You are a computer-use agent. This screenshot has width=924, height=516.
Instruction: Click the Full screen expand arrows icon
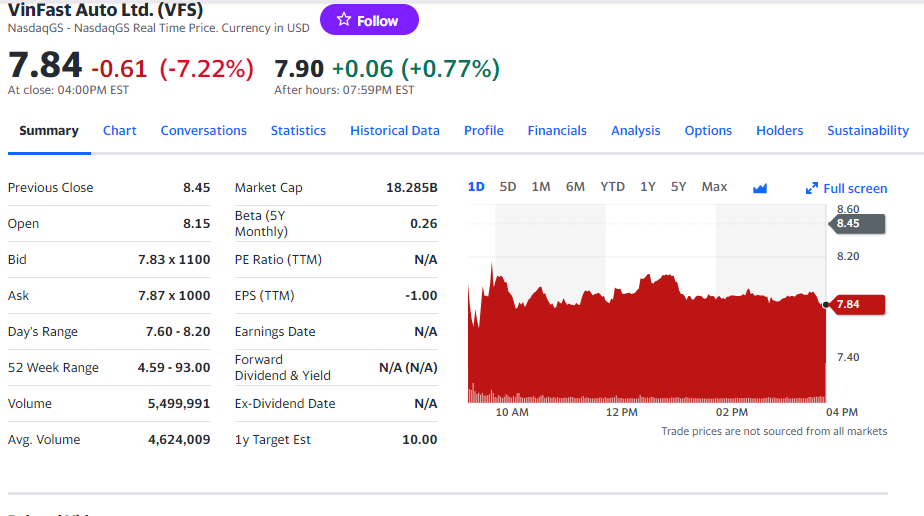click(812, 189)
